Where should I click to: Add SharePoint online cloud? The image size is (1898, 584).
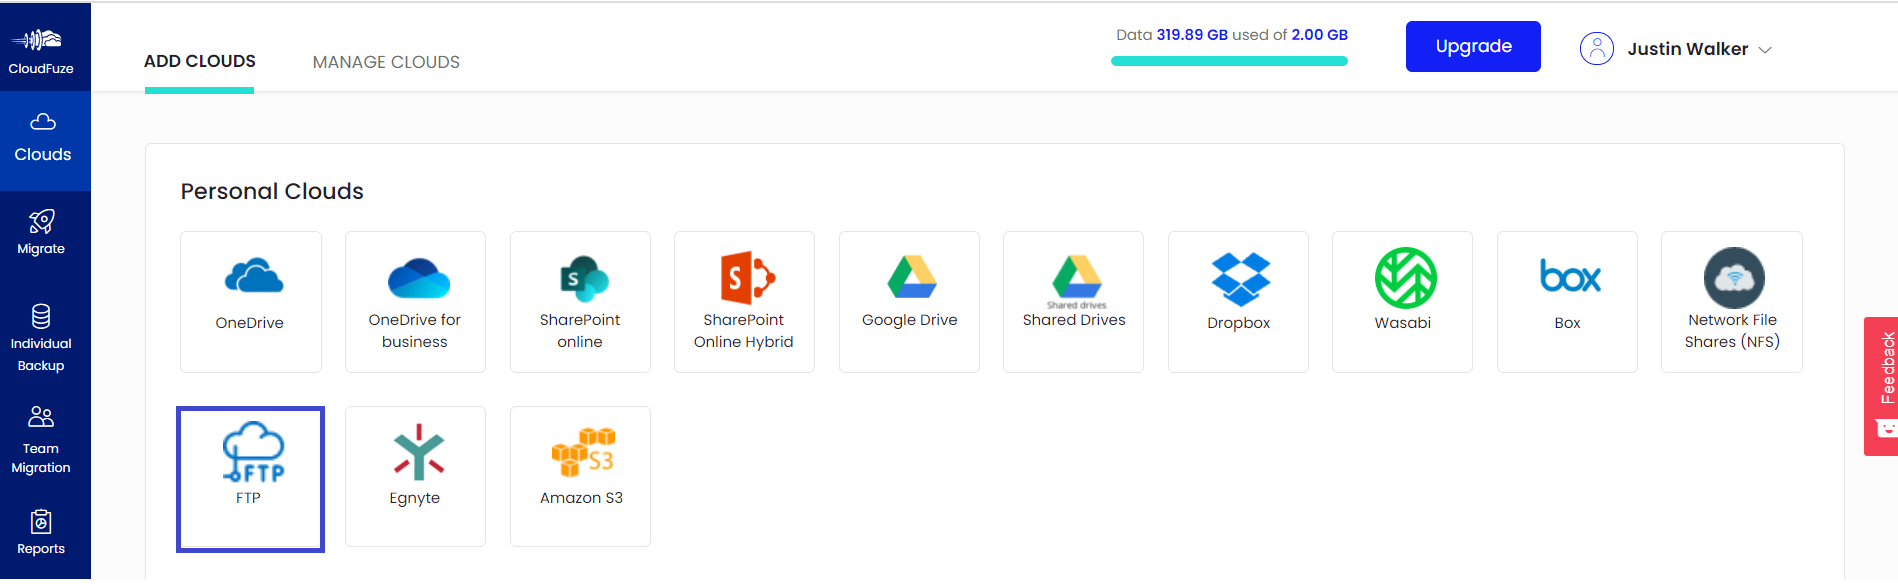(580, 301)
